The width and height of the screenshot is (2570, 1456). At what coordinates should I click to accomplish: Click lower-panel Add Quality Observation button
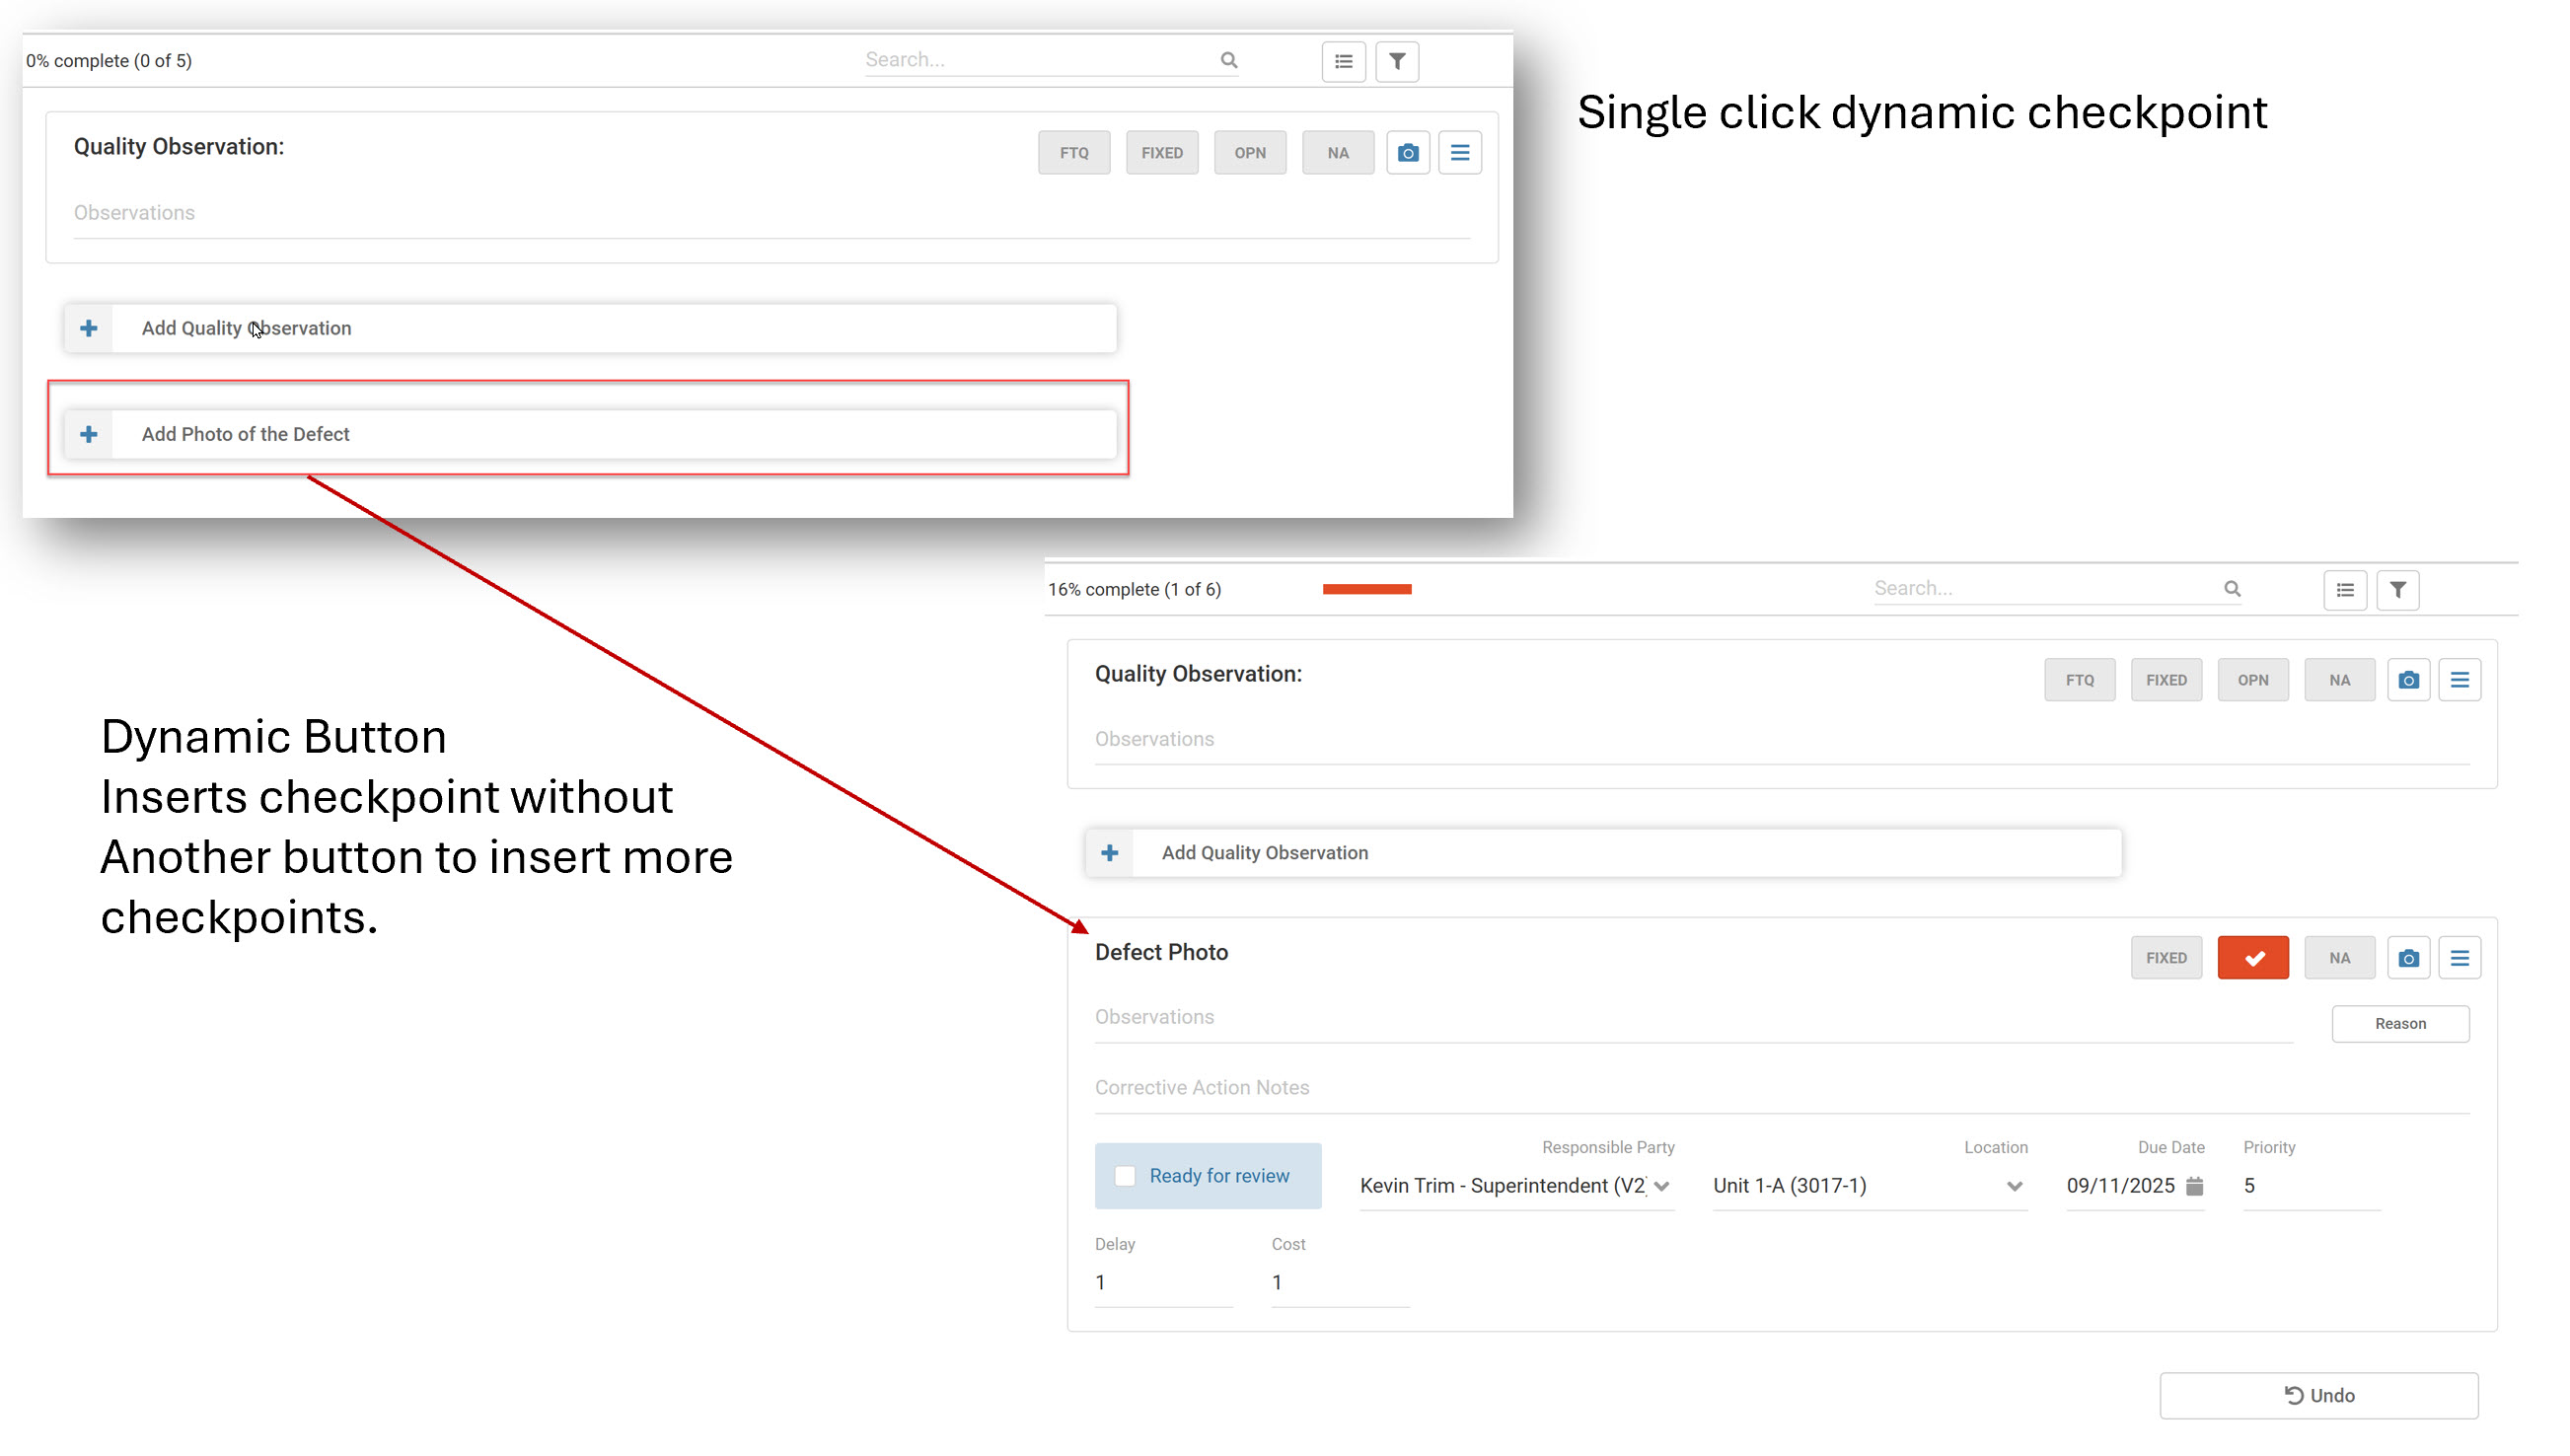(1604, 853)
